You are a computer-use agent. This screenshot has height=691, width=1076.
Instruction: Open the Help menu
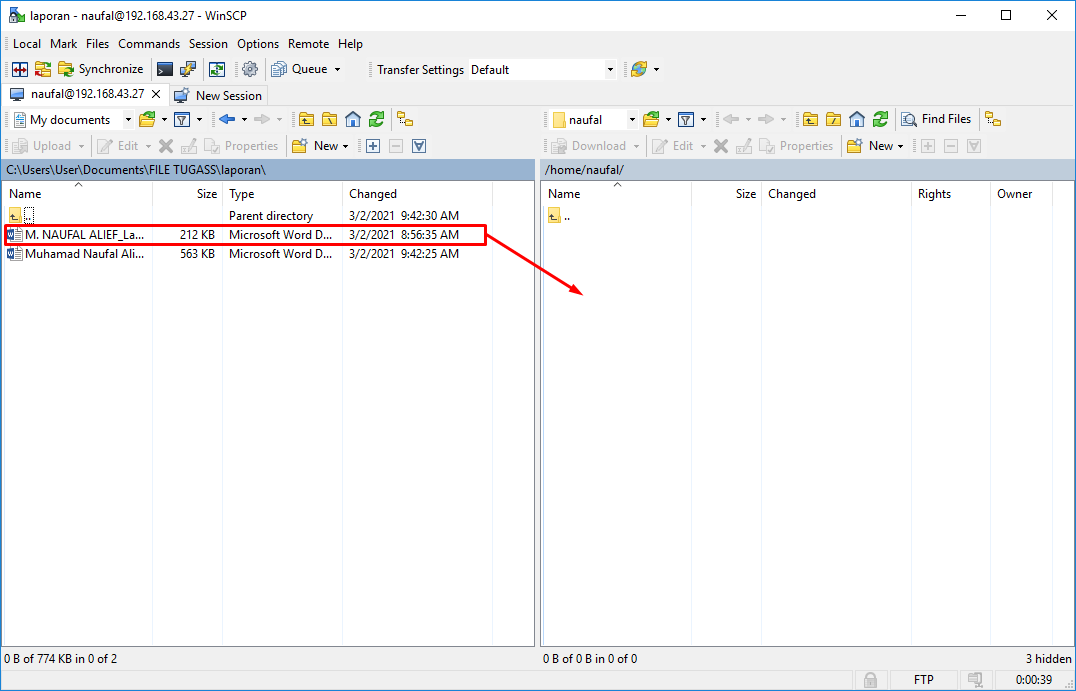pyautogui.click(x=350, y=44)
